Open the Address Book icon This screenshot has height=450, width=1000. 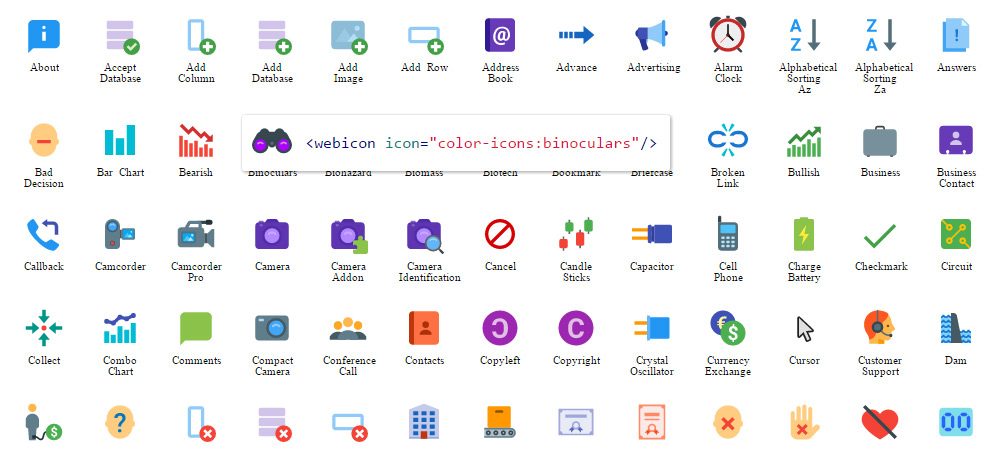click(500, 35)
